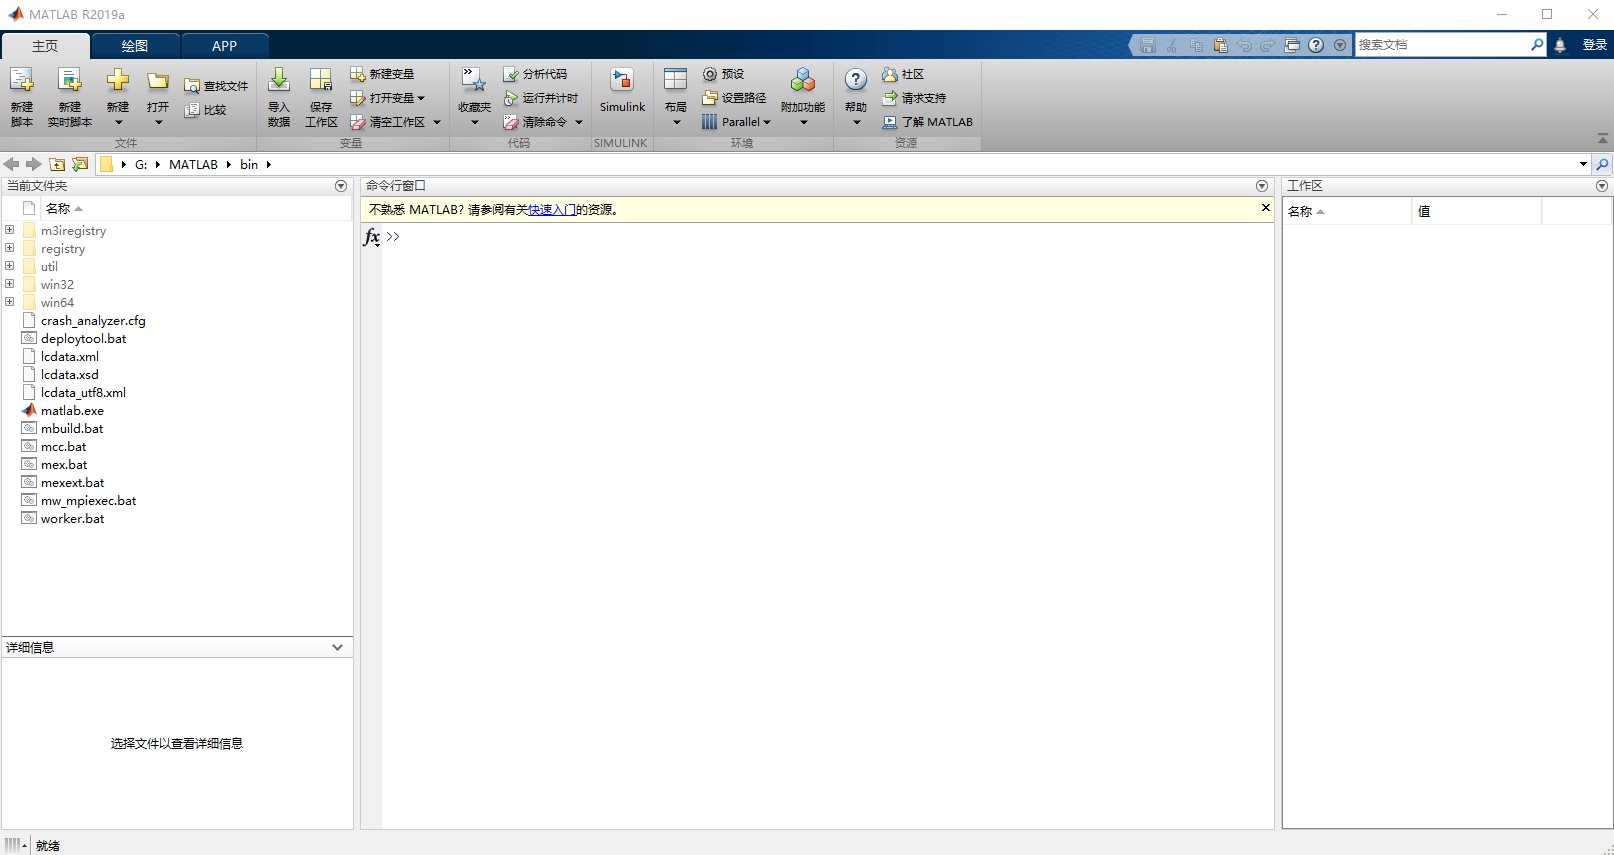Click quick access help icon
This screenshot has width=1614, height=855.
[x=1316, y=45]
